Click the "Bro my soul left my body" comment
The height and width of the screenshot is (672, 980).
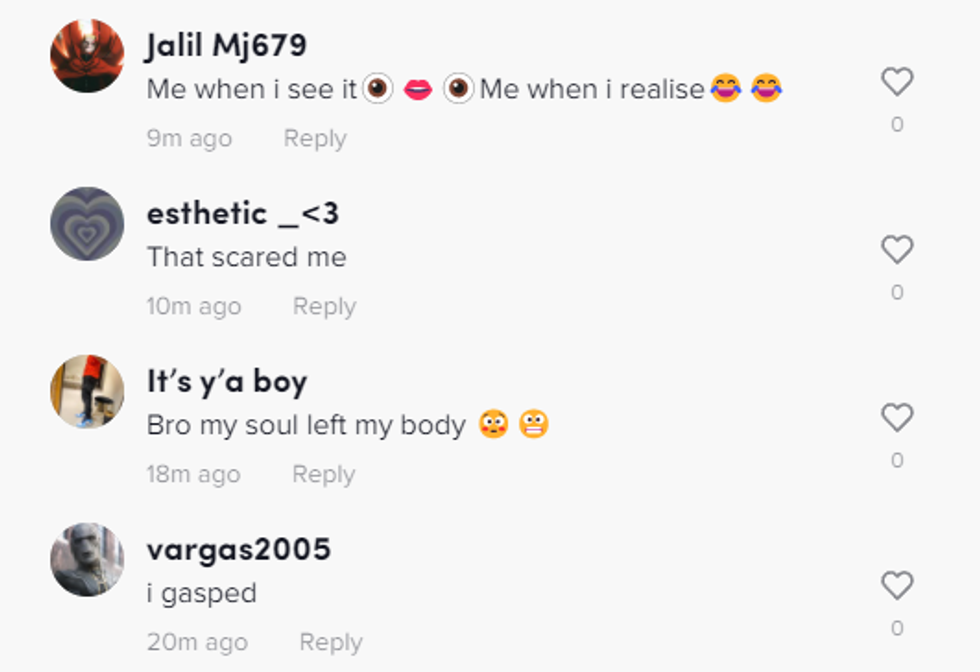point(306,425)
